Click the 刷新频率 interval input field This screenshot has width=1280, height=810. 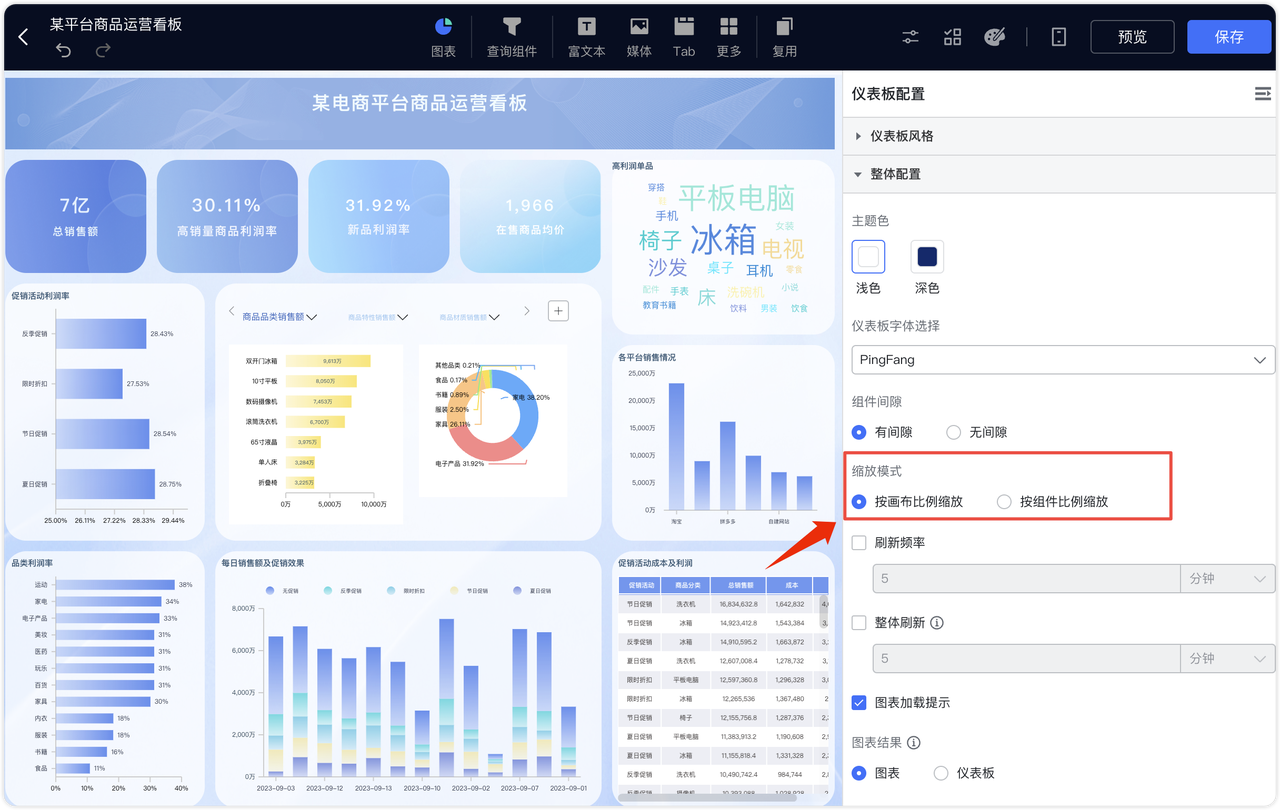pos(1026,579)
